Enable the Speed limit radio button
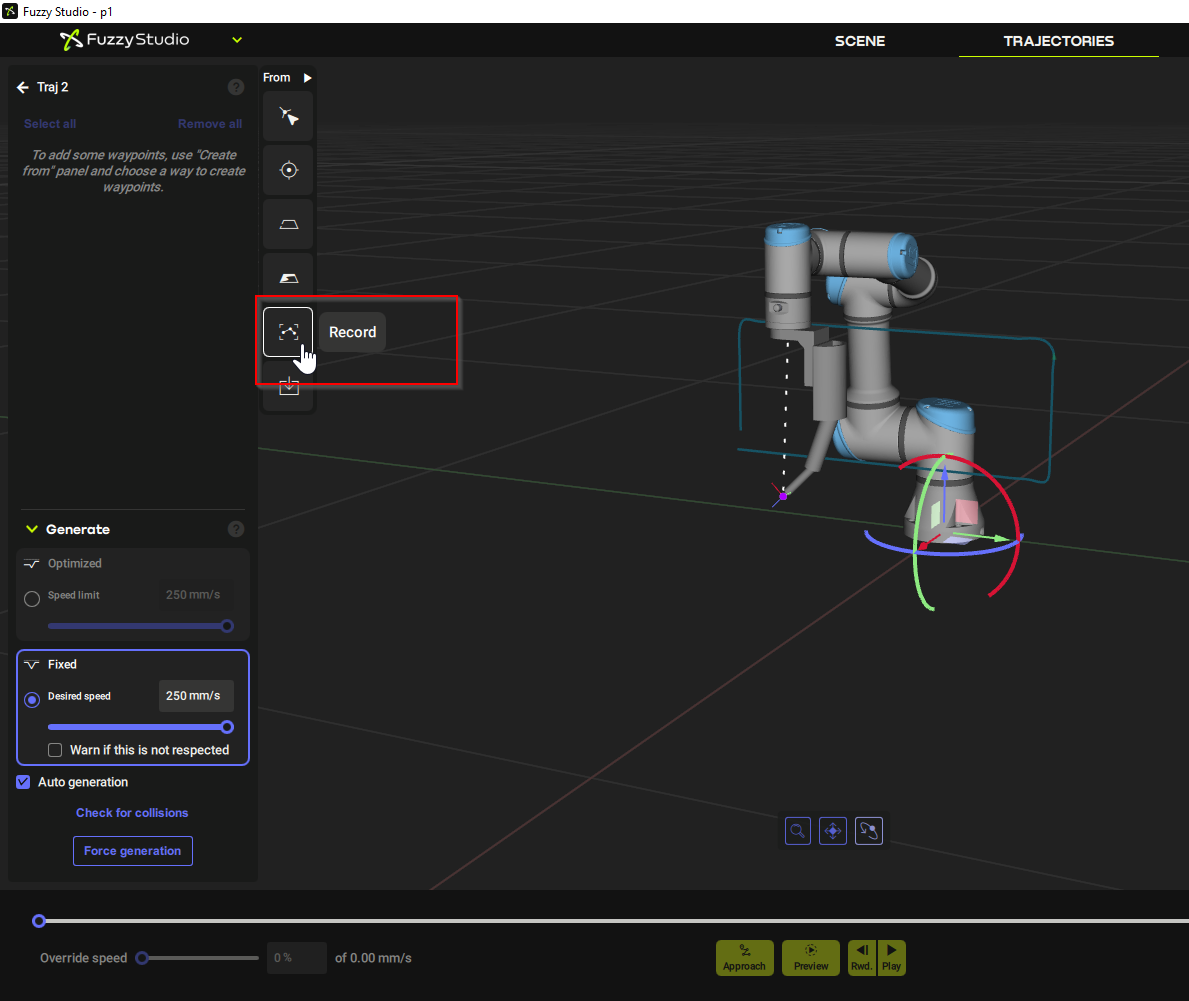 [31, 598]
